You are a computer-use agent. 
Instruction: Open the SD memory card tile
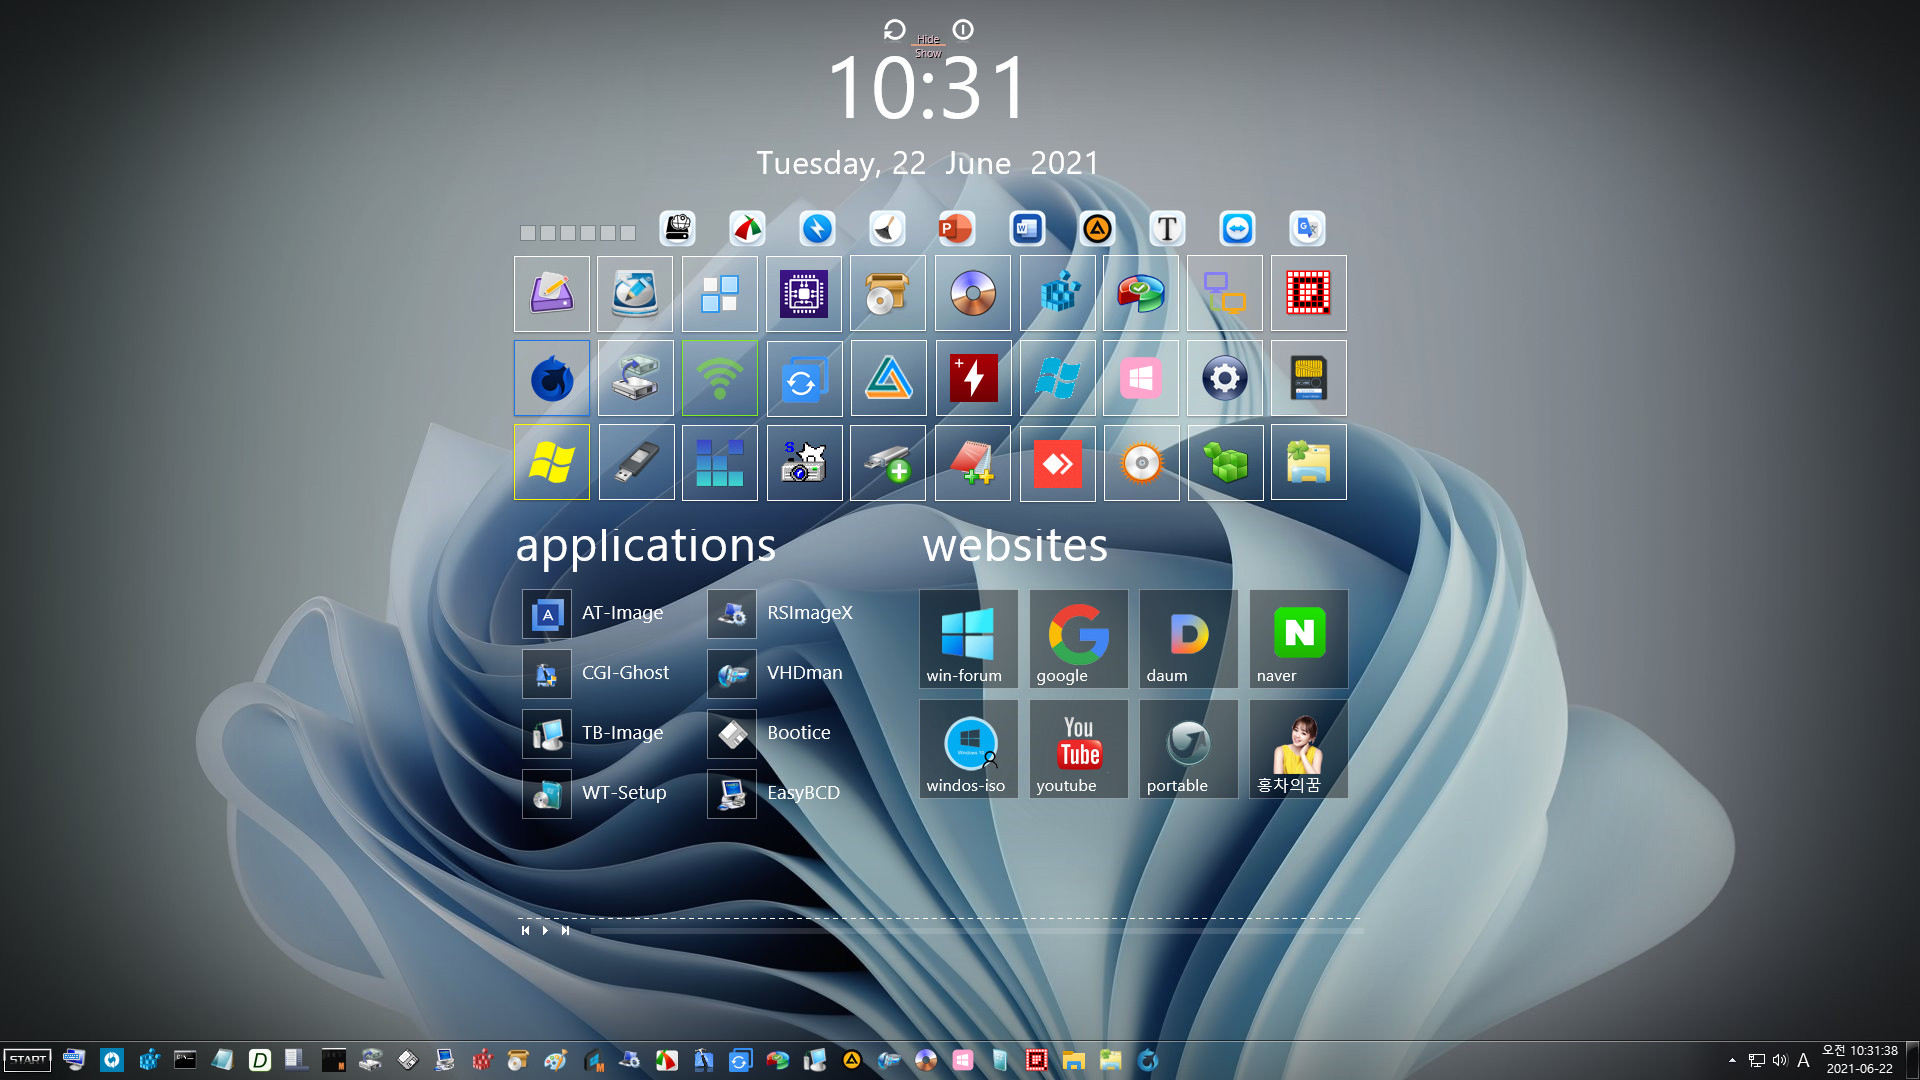(x=1309, y=378)
